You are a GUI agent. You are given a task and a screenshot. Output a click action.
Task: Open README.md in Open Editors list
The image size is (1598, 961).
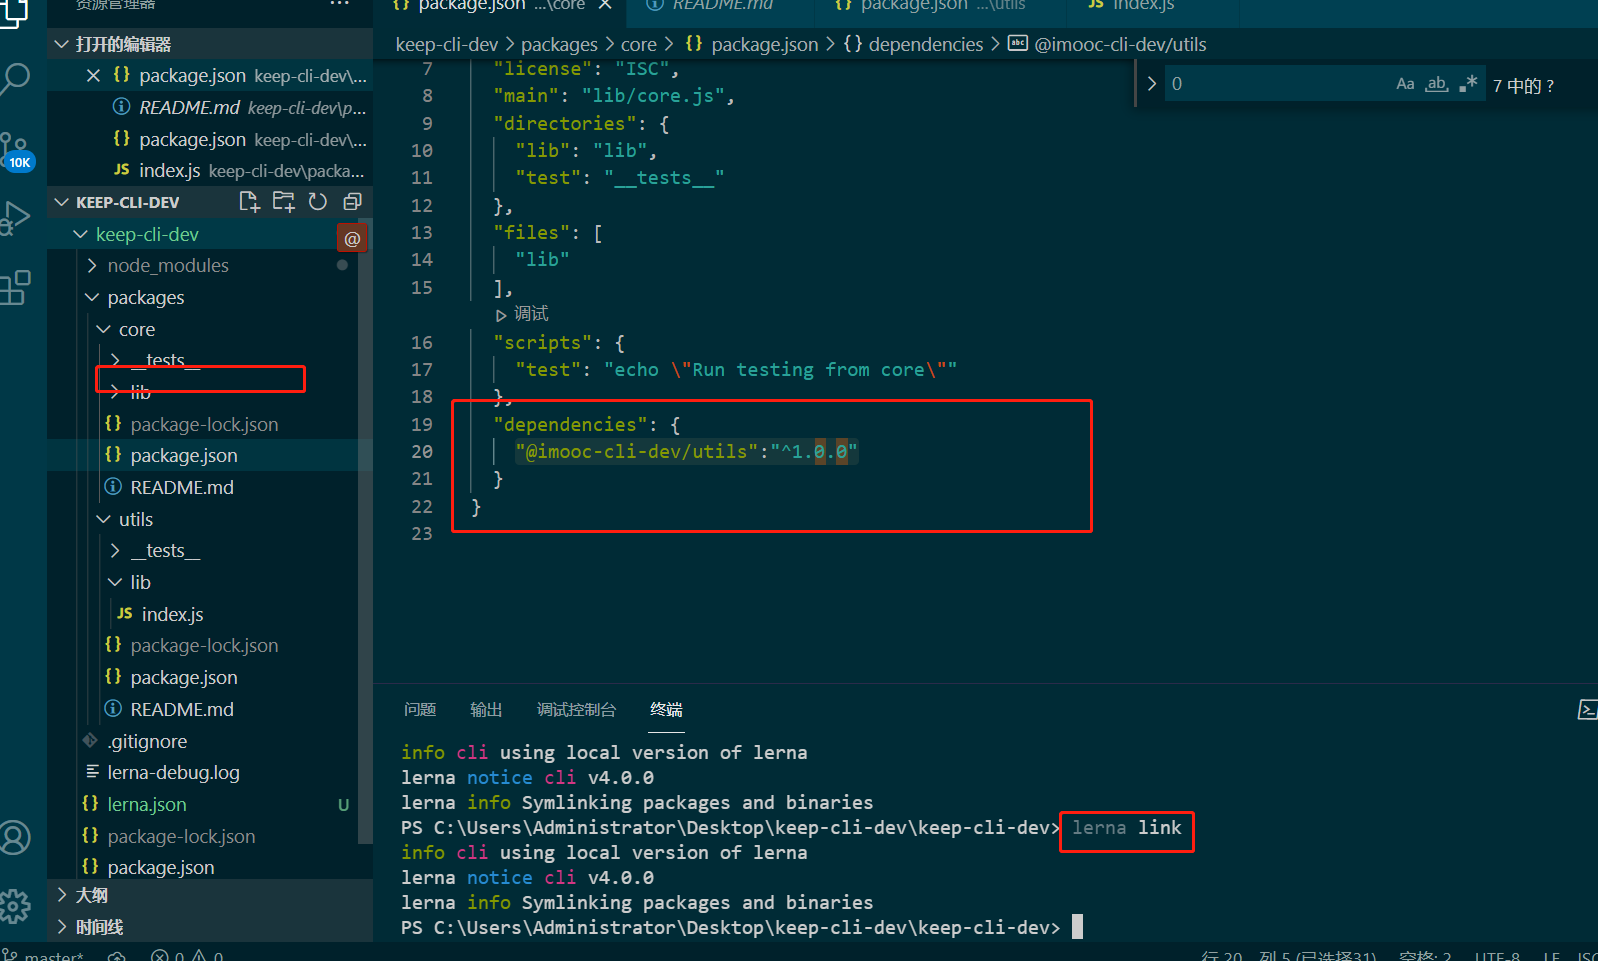210,107
